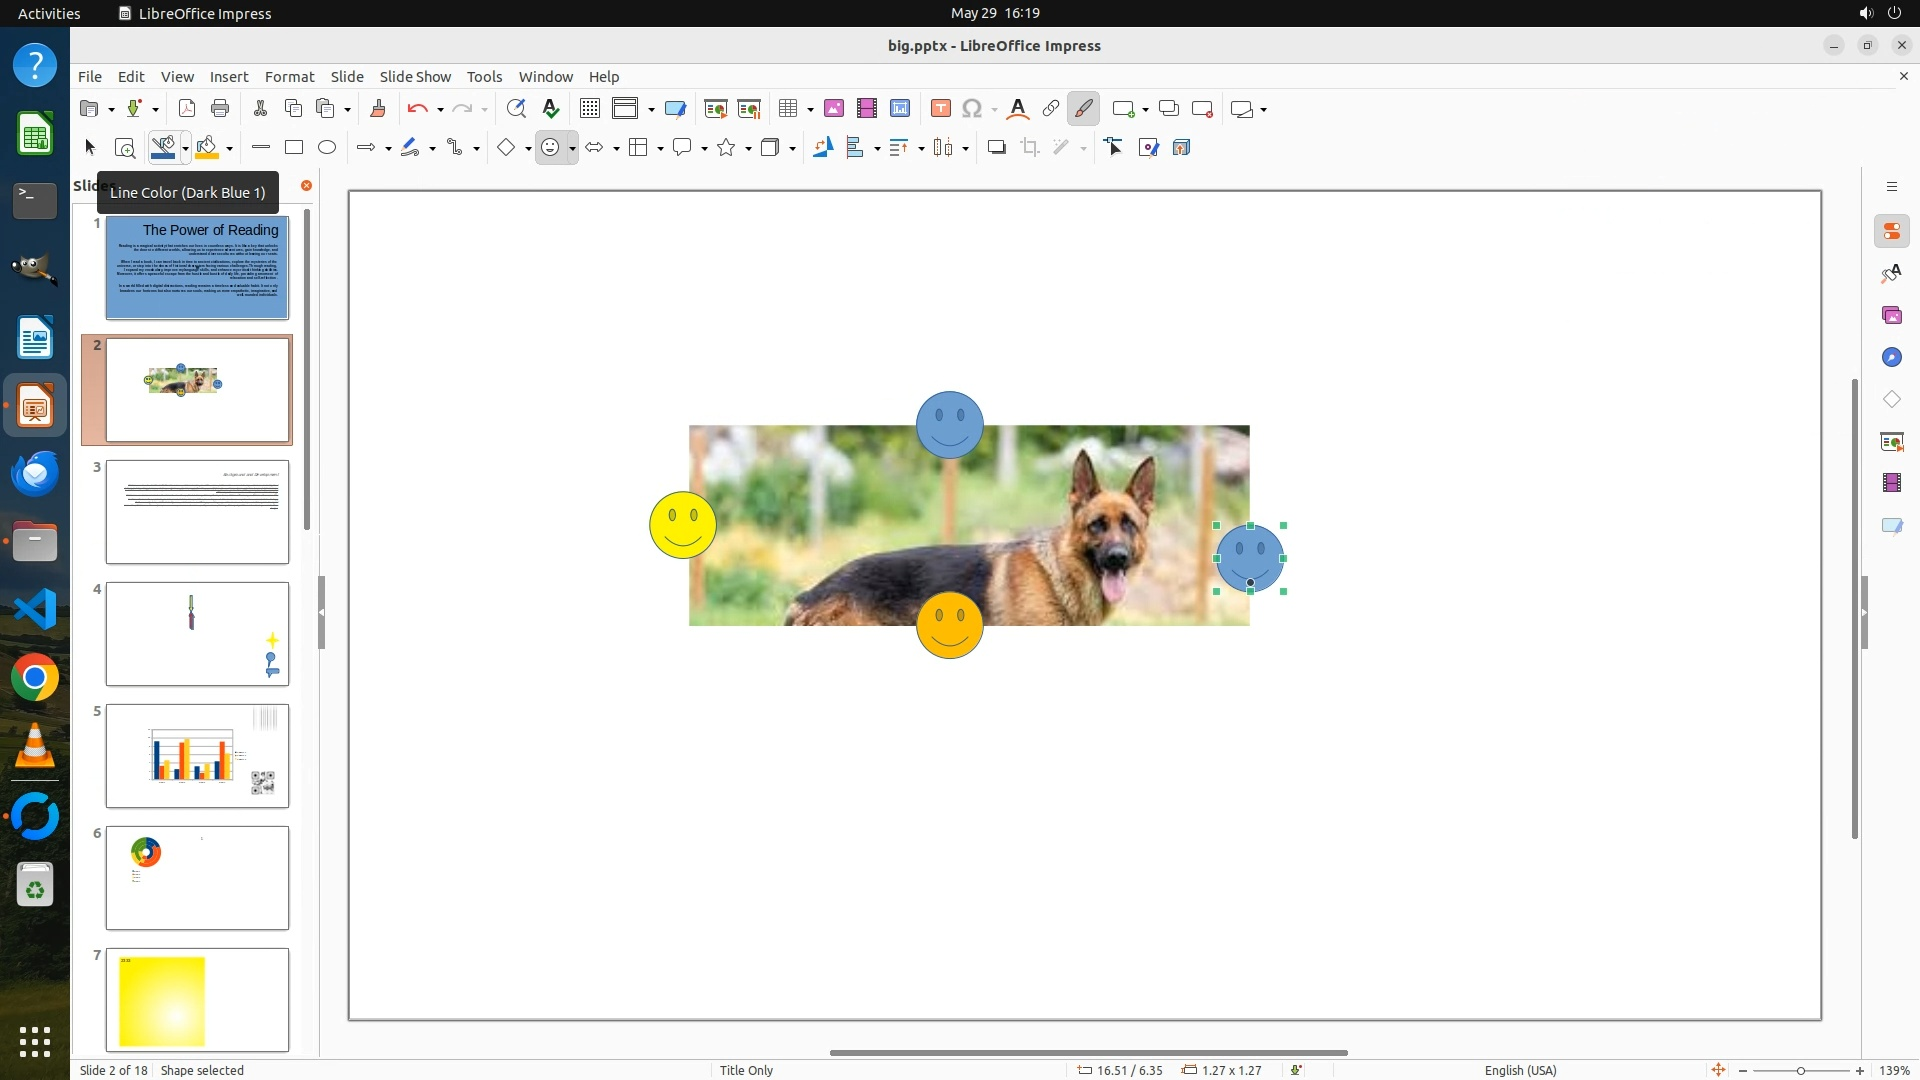Toggle the Display Grid button
The height and width of the screenshot is (1080, 1920).
pyautogui.click(x=589, y=109)
